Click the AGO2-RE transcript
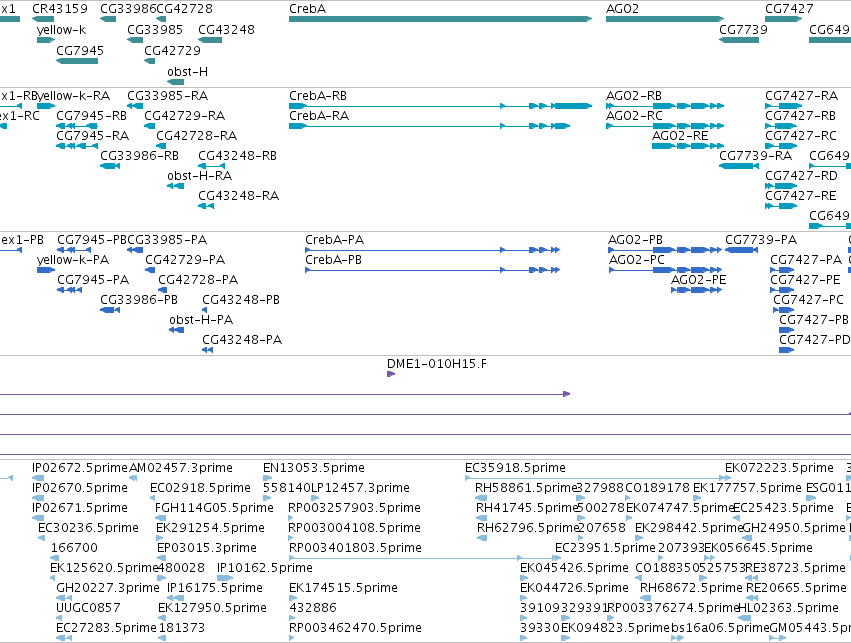 [688, 146]
